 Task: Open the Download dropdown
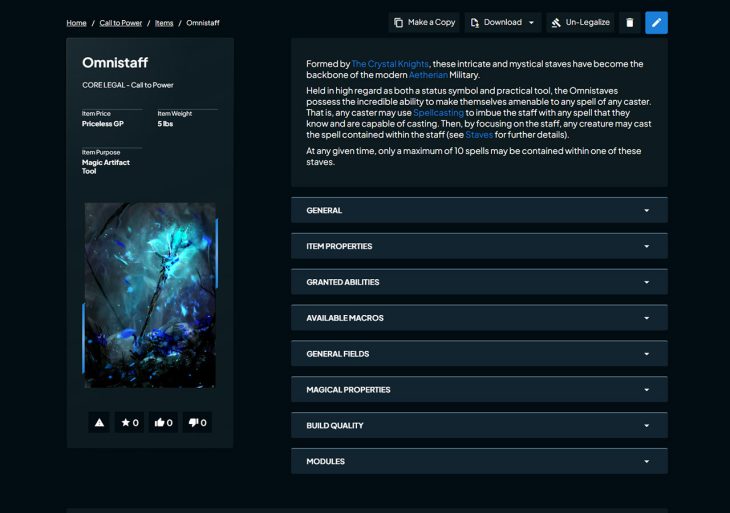pyautogui.click(x=503, y=22)
